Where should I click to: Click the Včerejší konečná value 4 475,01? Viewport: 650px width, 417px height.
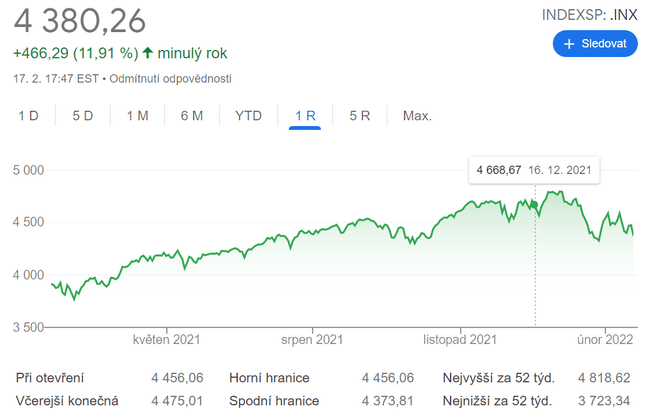pyautogui.click(x=177, y=401)
